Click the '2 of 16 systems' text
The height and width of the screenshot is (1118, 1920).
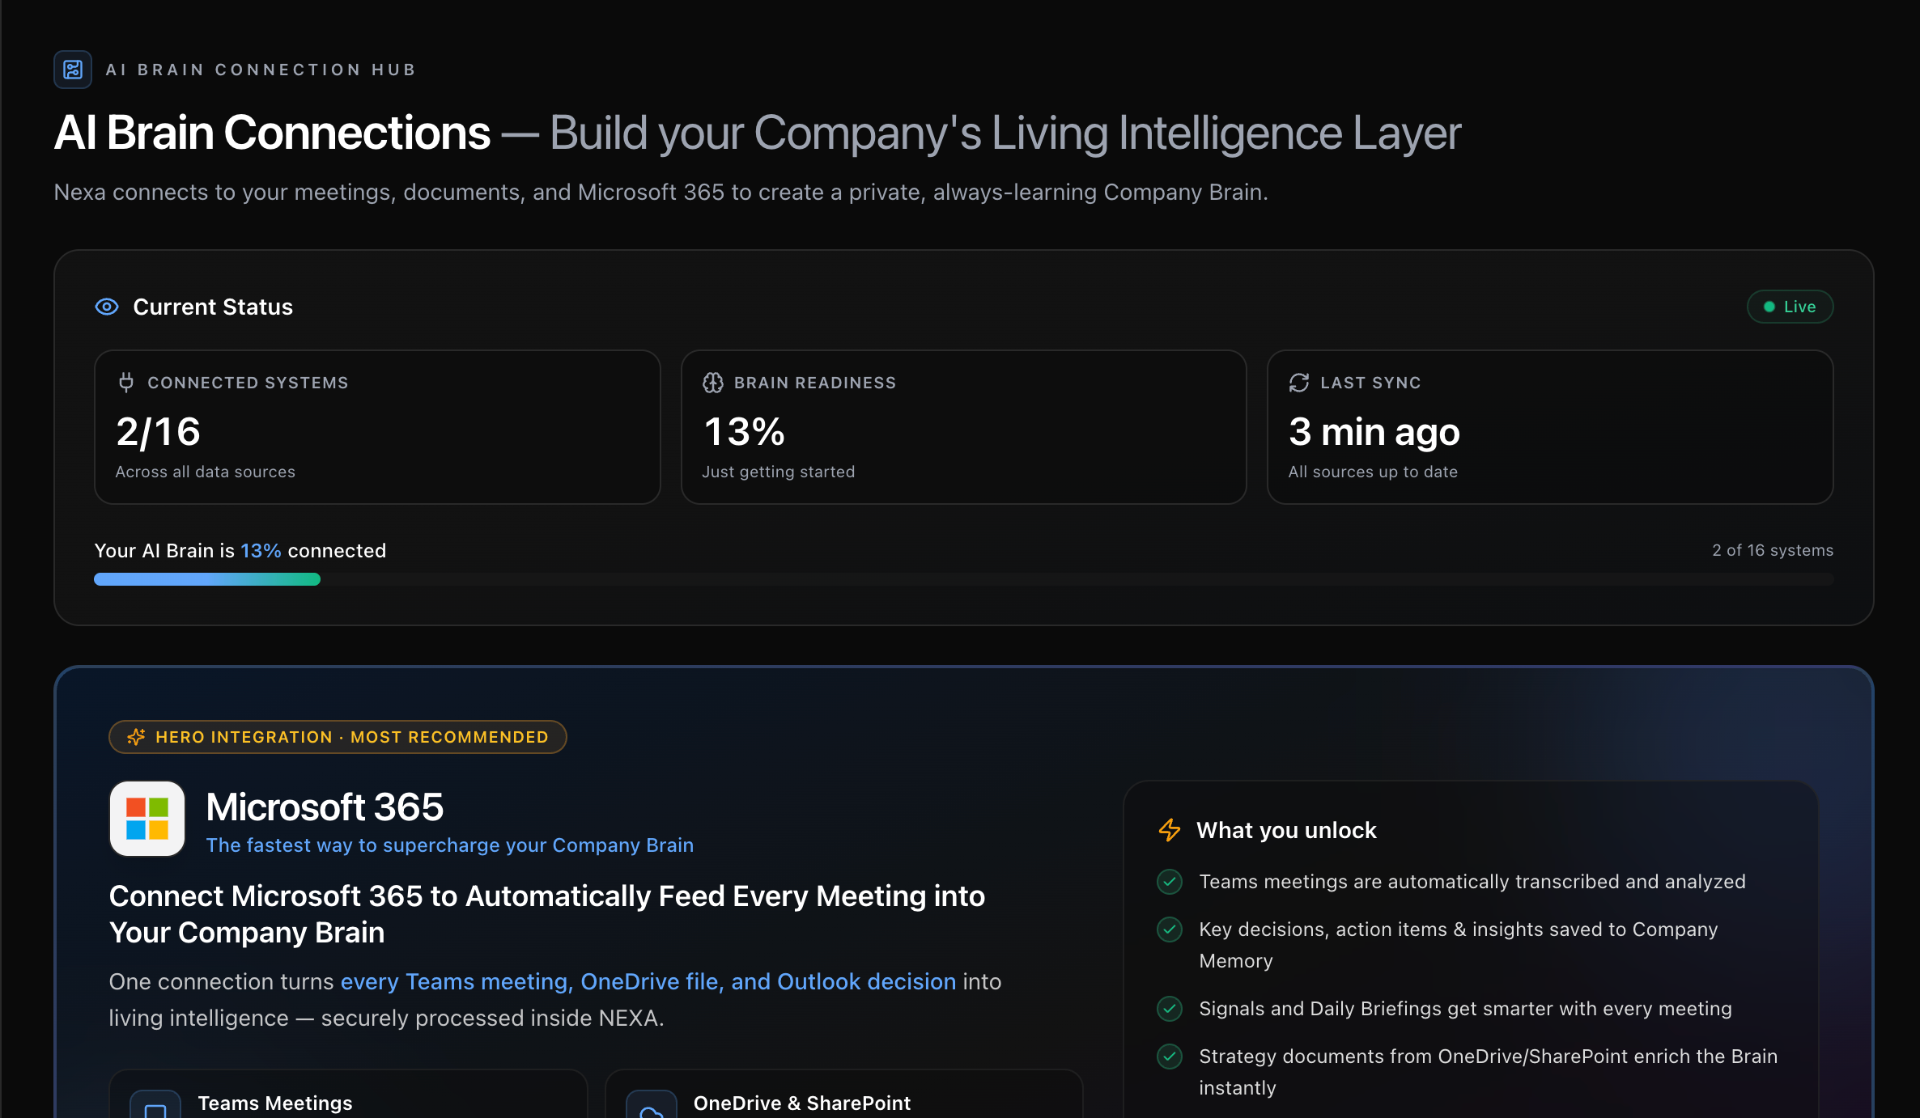tap(1772, 550)
